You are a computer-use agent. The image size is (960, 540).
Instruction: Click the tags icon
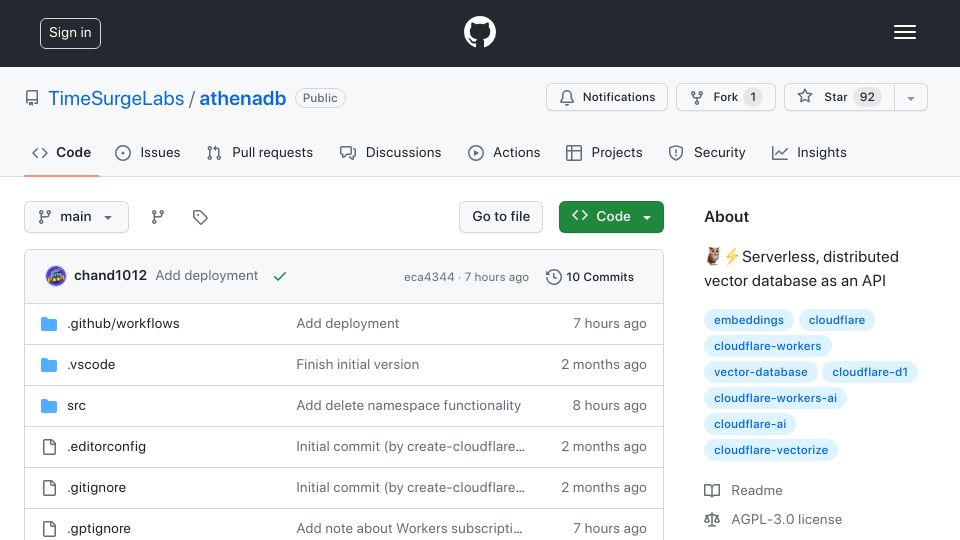(x=200, y=217)
